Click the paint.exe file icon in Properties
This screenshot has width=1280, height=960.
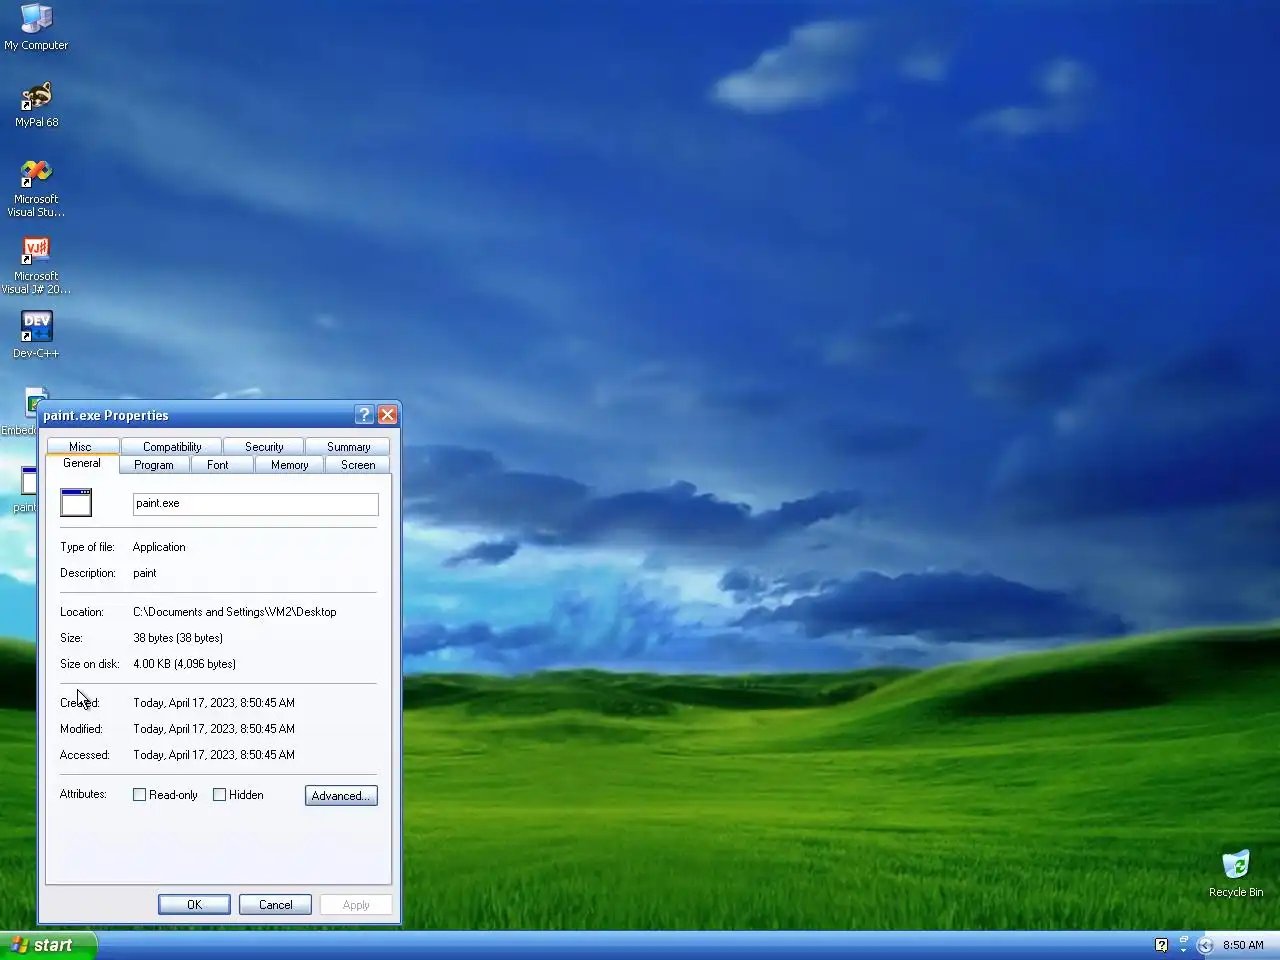pos(76,502)
